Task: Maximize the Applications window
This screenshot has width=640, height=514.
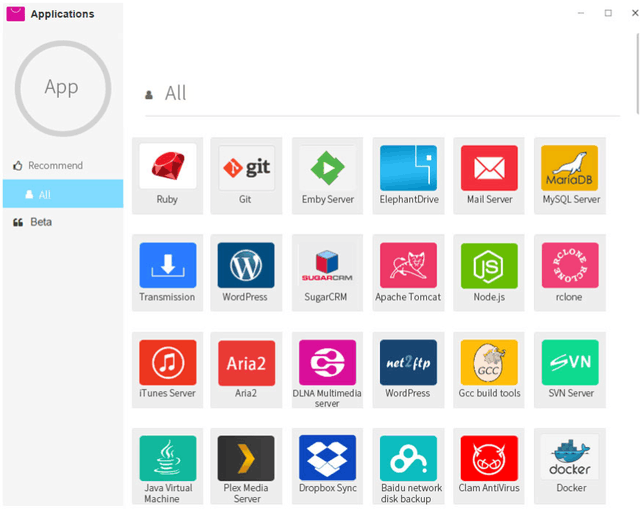Action: point(608,13)
